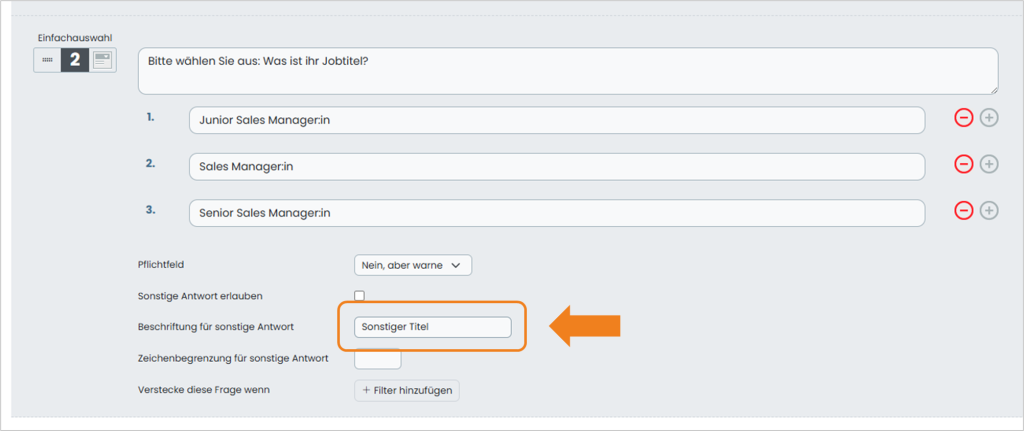This screenshot has height=431, width=1024.
Task: Open the Pflichtfeld dropdown
Action: point(413,265)
